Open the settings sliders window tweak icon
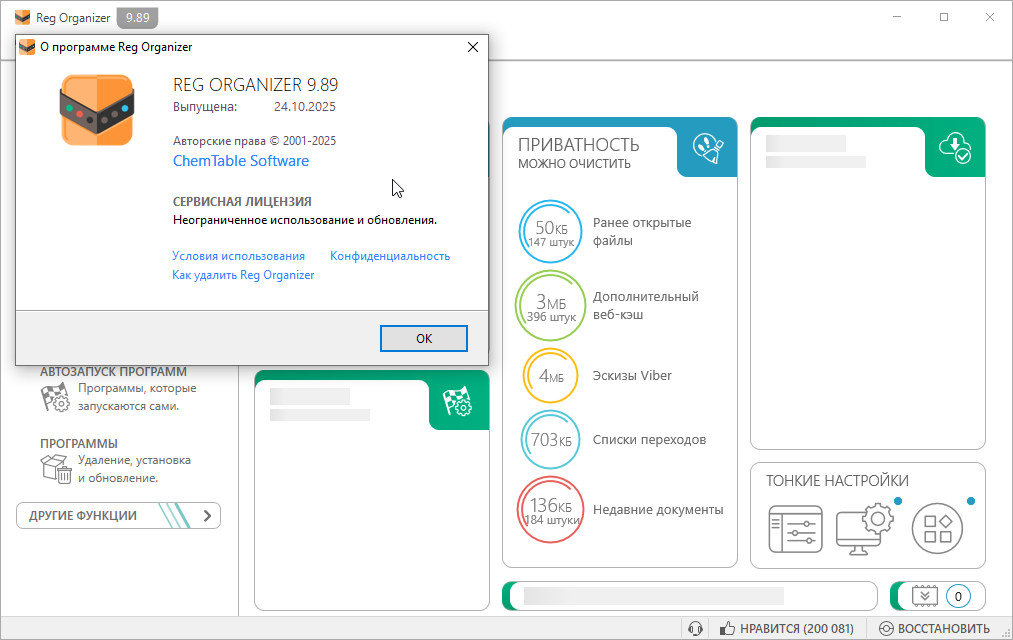1013x640 pixels. tap(795, 528)
